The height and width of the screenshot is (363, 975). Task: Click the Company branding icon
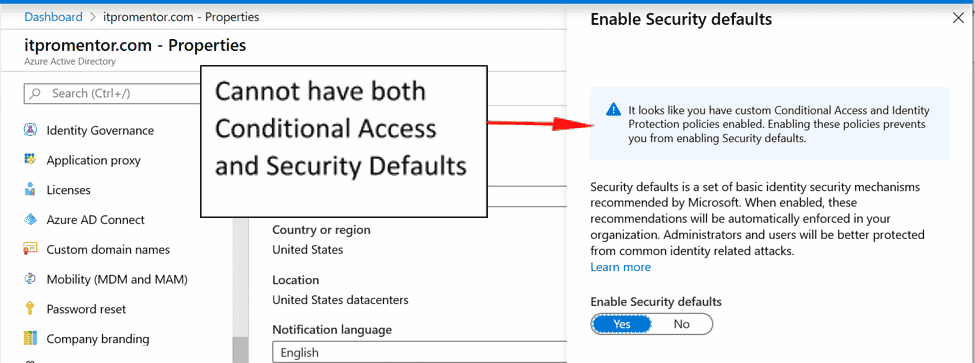tap(30, 339)
